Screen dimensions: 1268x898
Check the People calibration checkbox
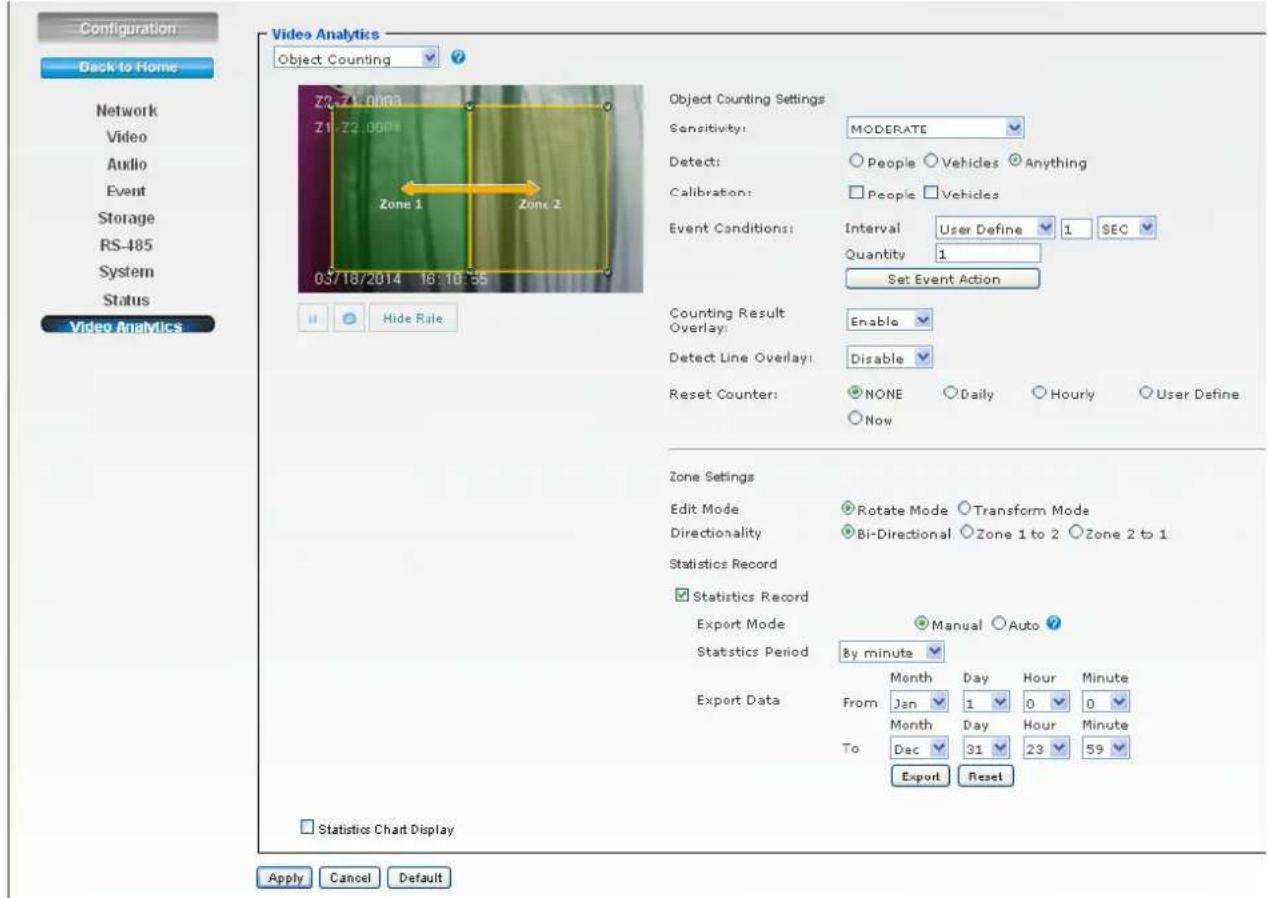(854, 193)
